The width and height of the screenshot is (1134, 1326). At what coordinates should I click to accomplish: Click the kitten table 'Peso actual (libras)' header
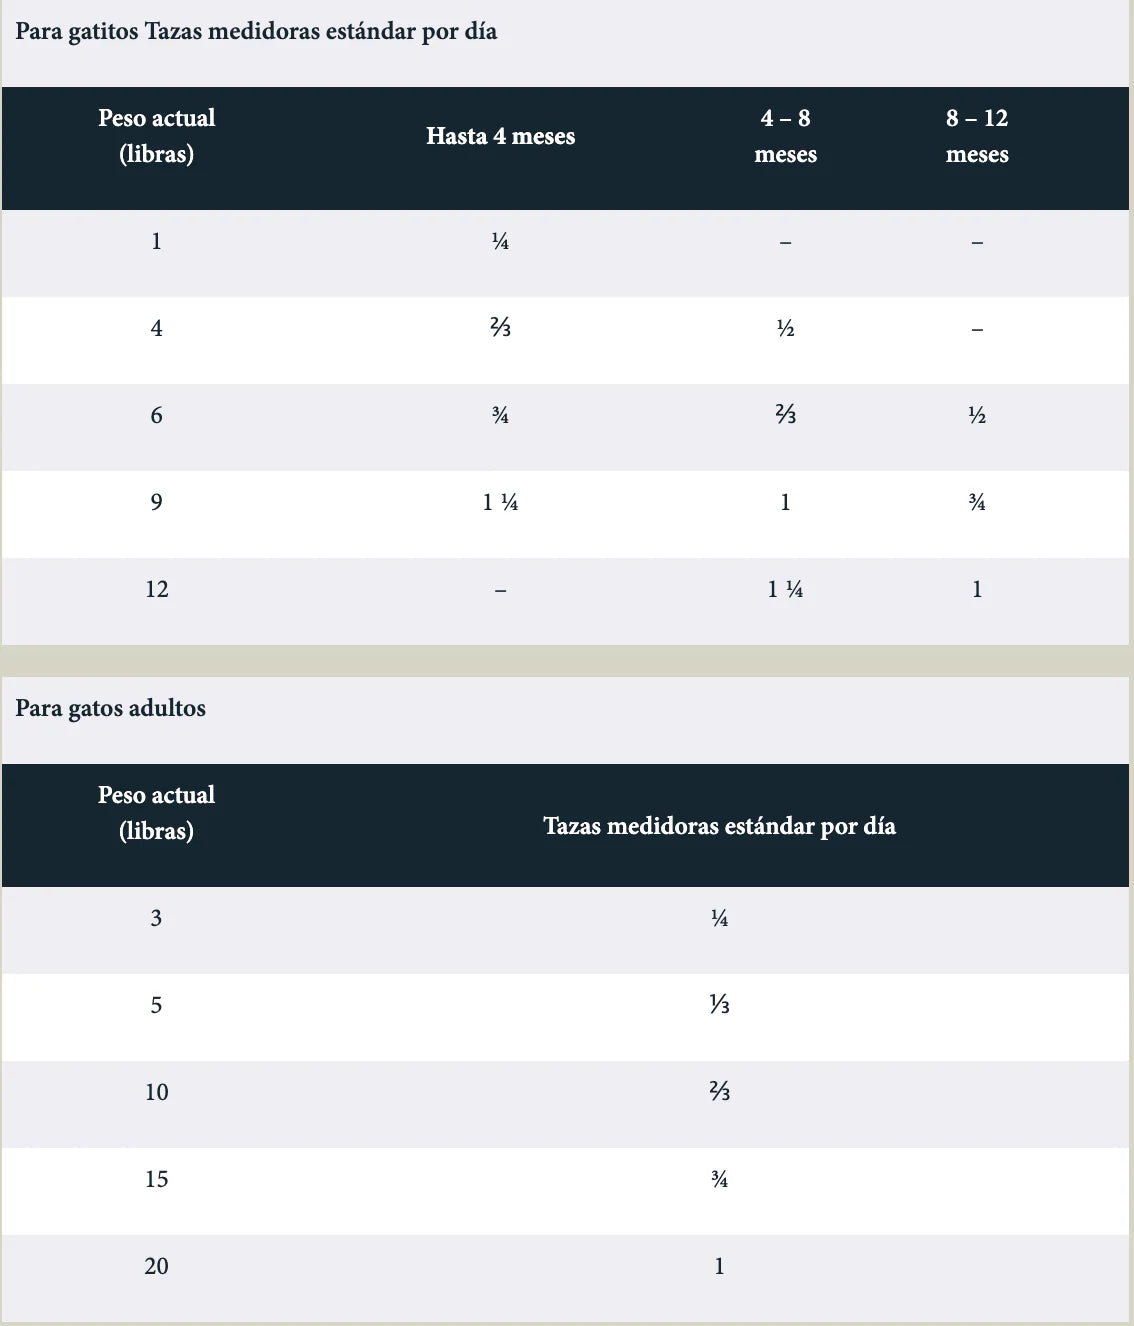157,136
